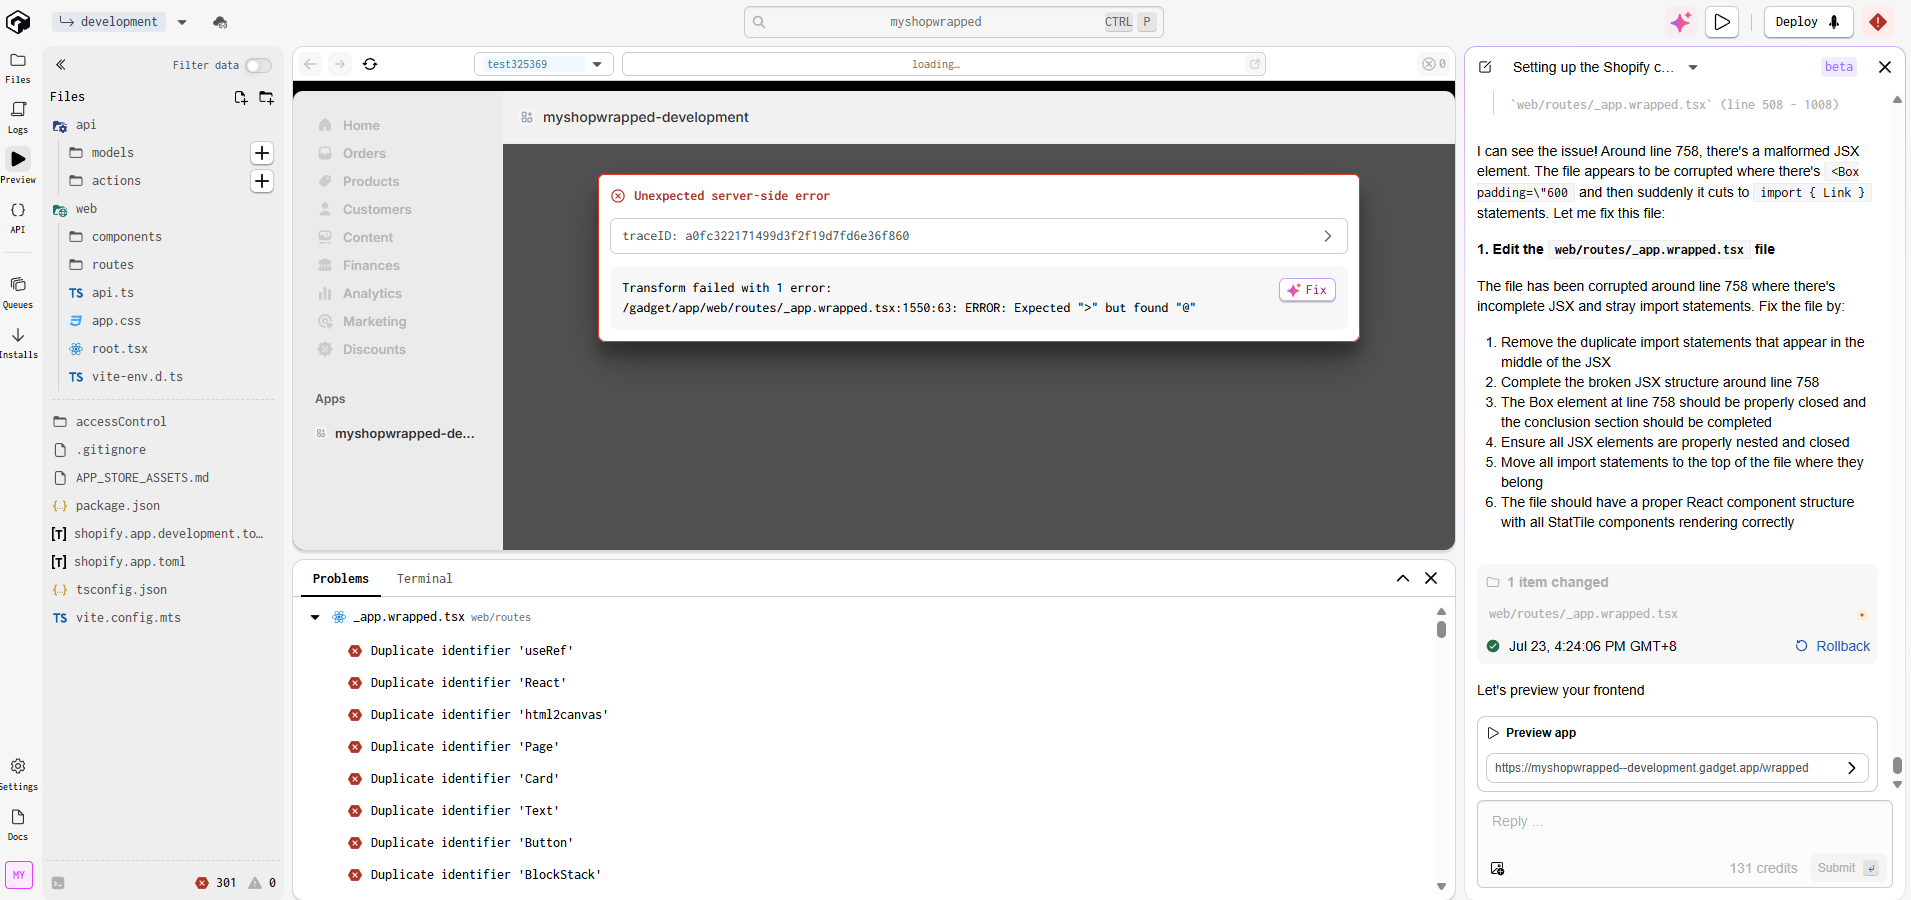Create a new folder icon

[x=266, y=97]
